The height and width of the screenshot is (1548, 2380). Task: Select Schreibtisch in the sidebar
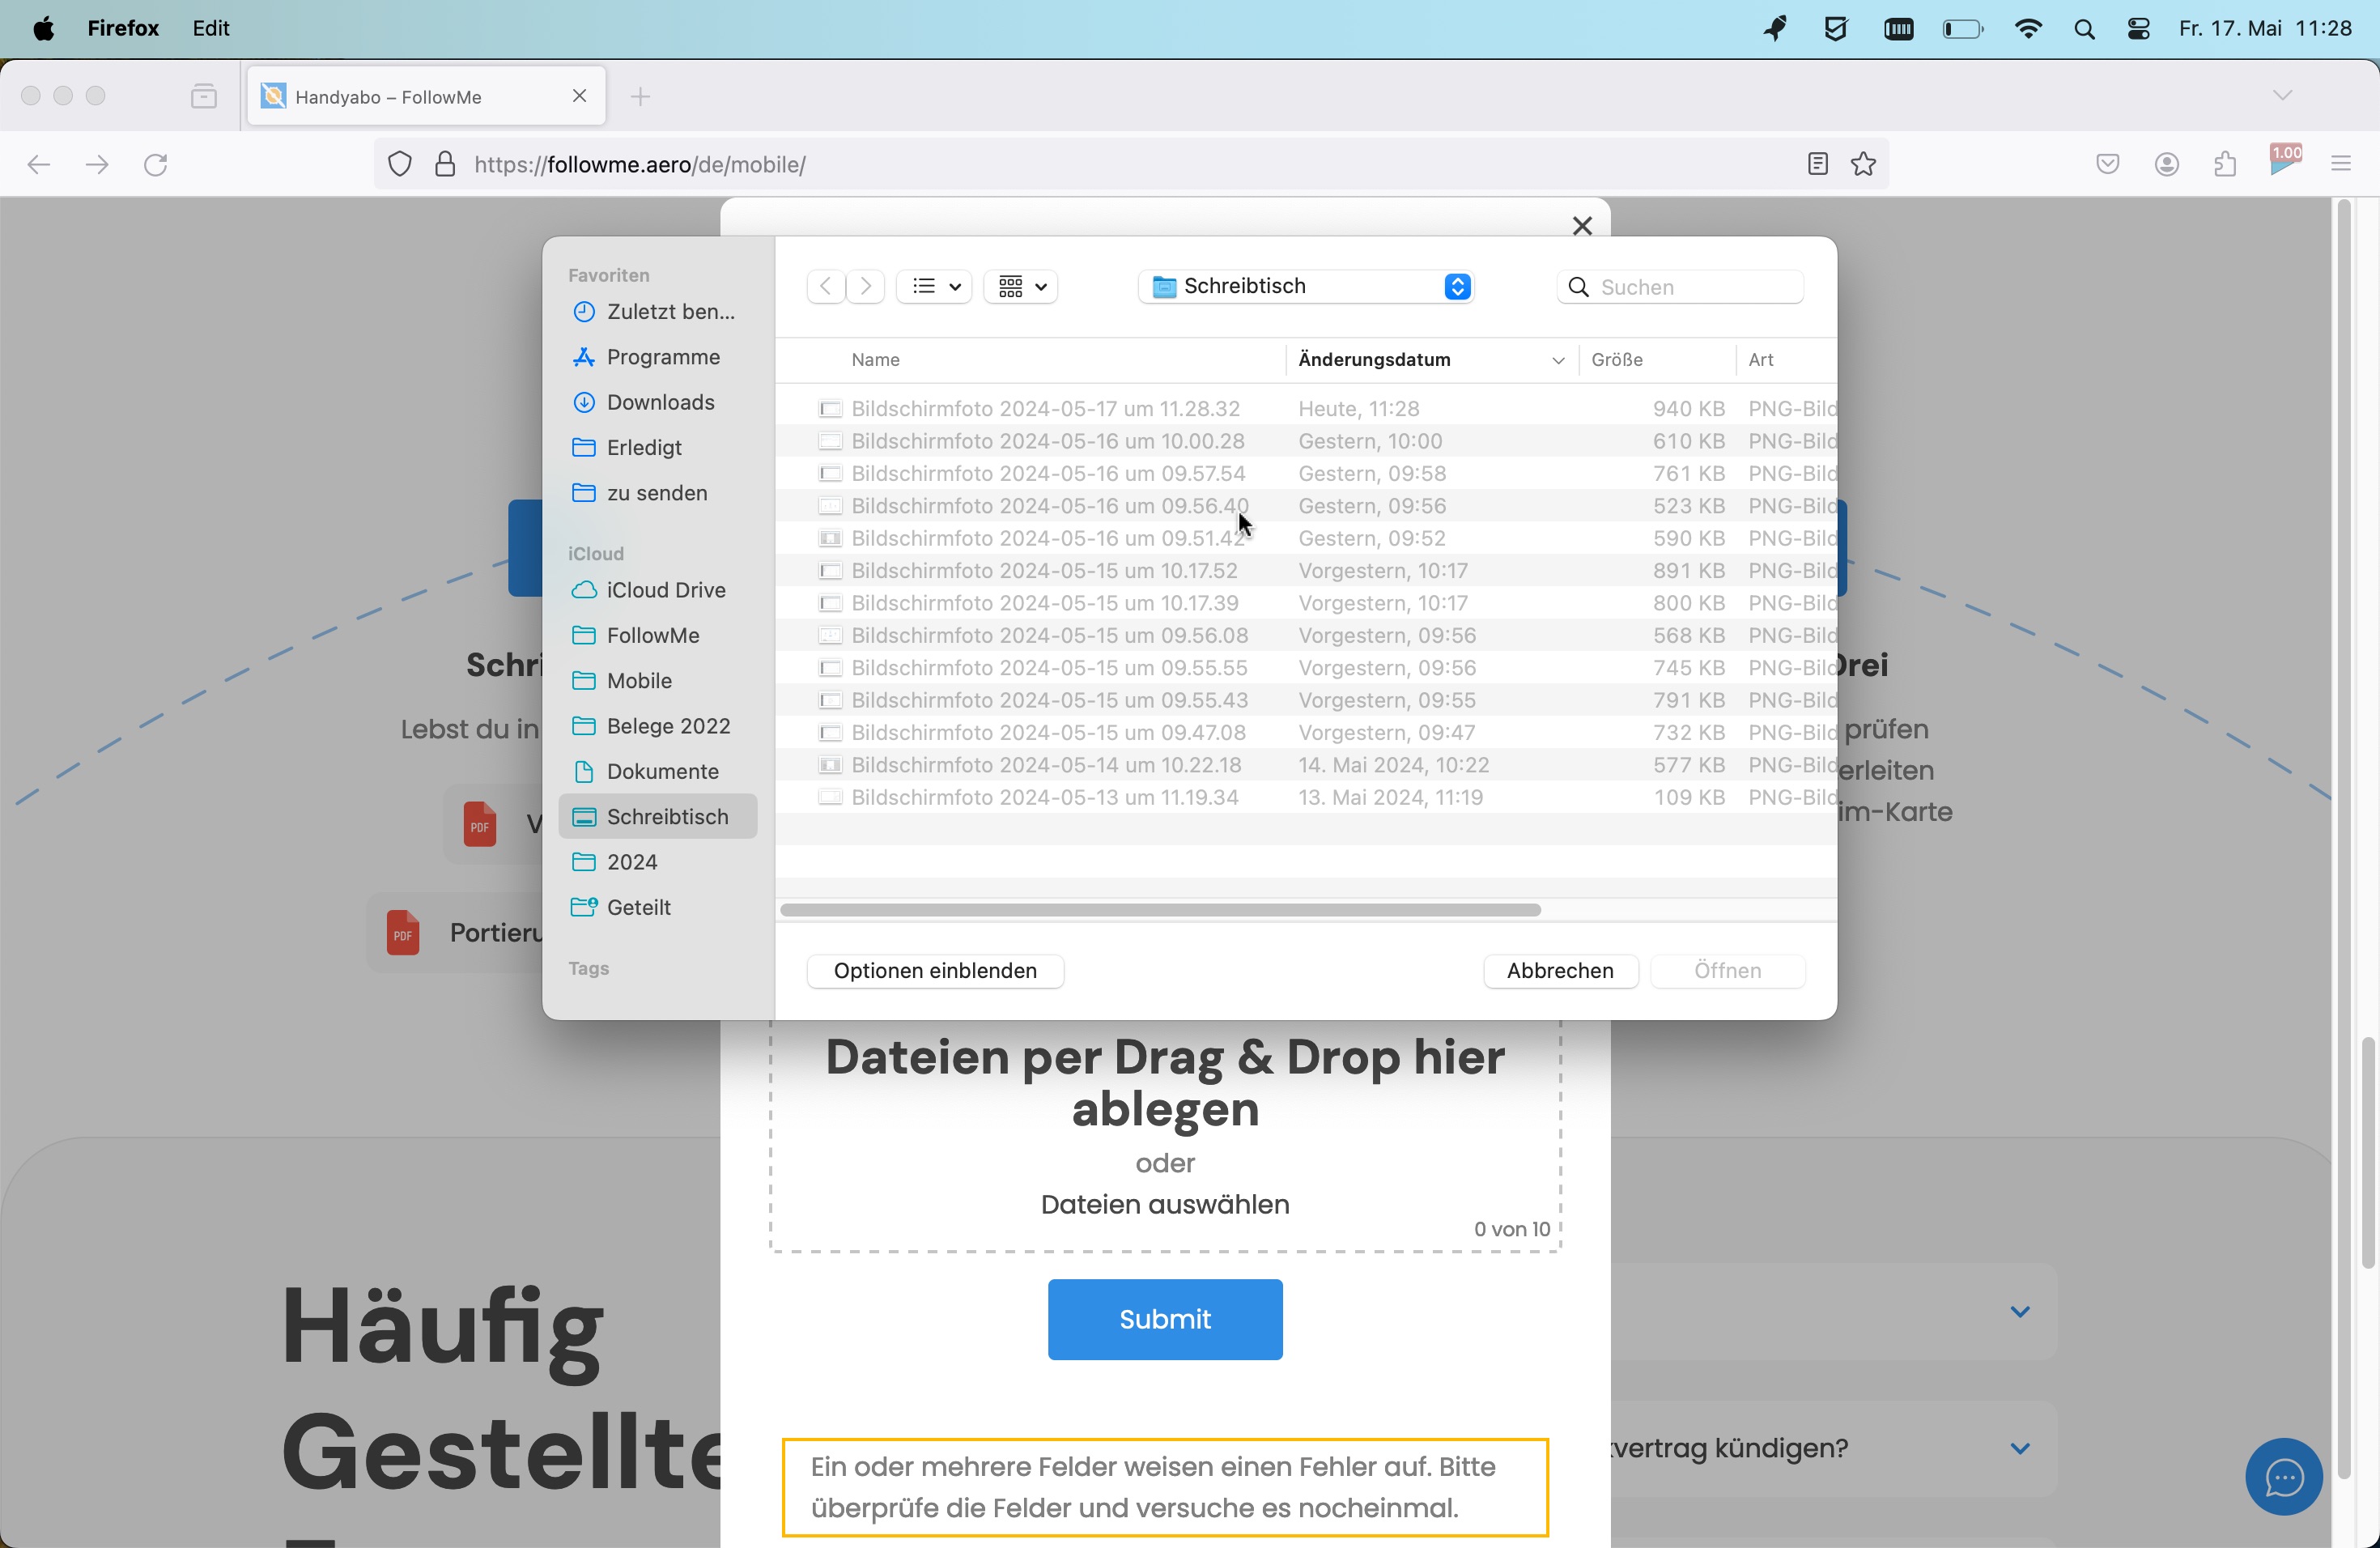coord(657,817)
